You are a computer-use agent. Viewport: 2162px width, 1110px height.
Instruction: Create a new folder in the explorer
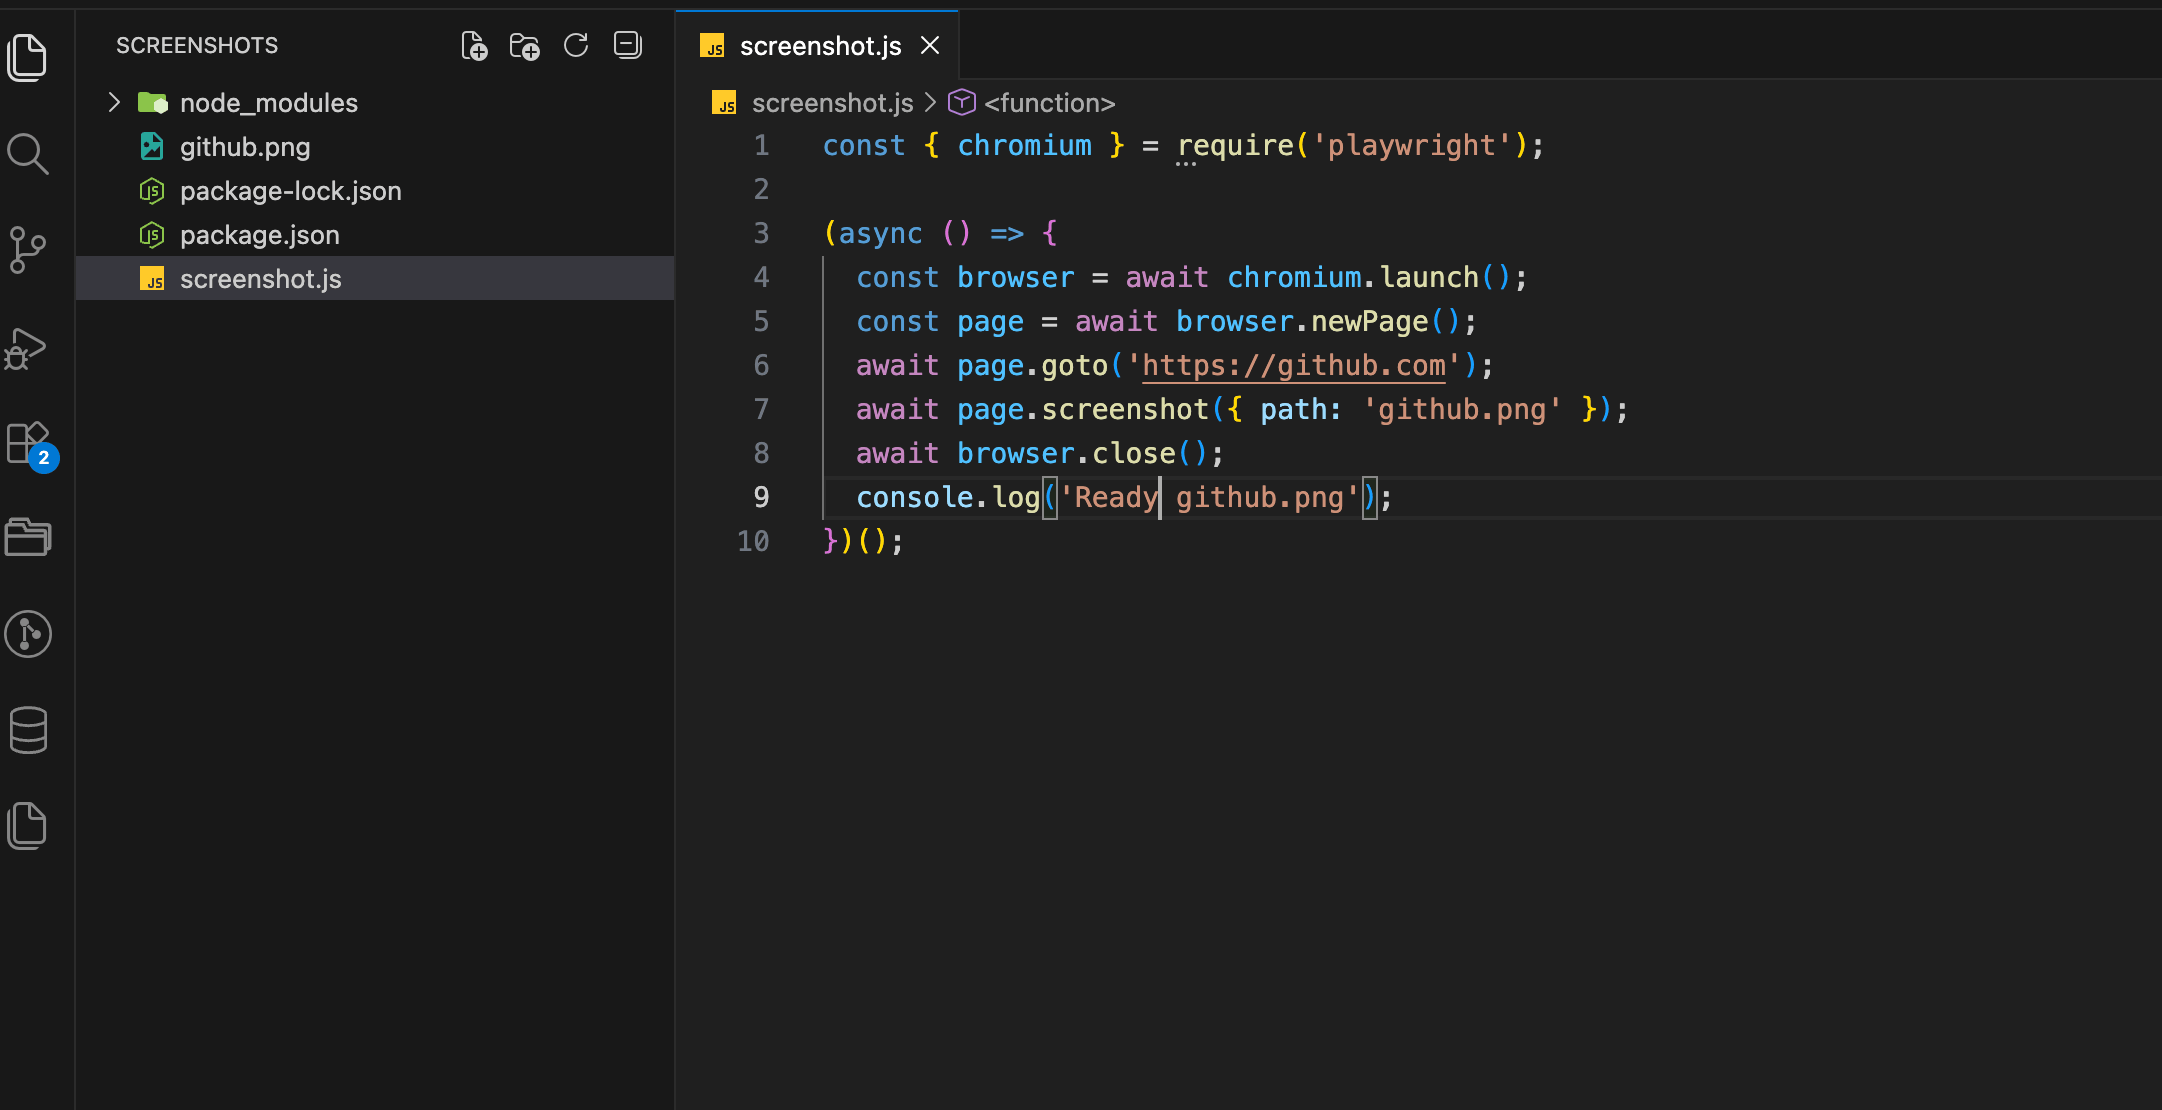pos(524,45)
